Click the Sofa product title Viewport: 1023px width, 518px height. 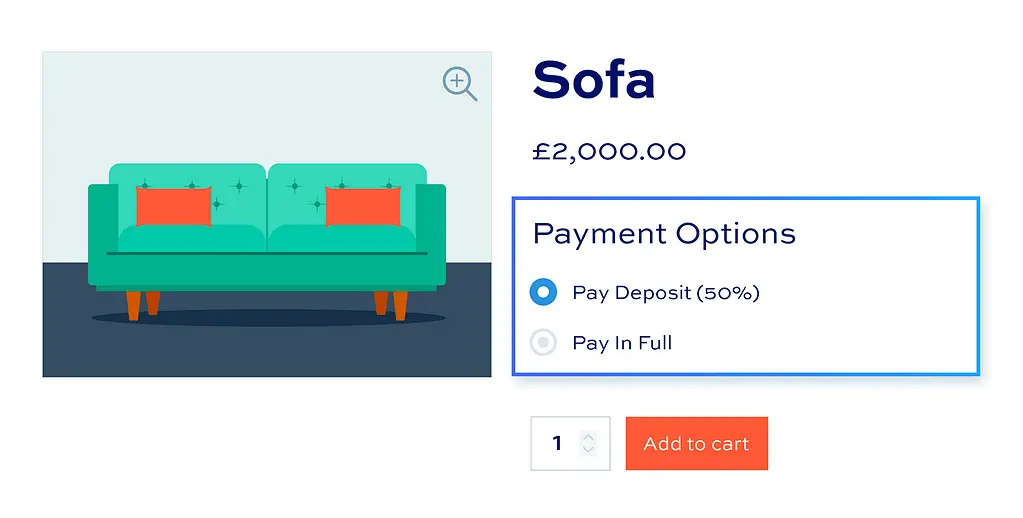594,80
